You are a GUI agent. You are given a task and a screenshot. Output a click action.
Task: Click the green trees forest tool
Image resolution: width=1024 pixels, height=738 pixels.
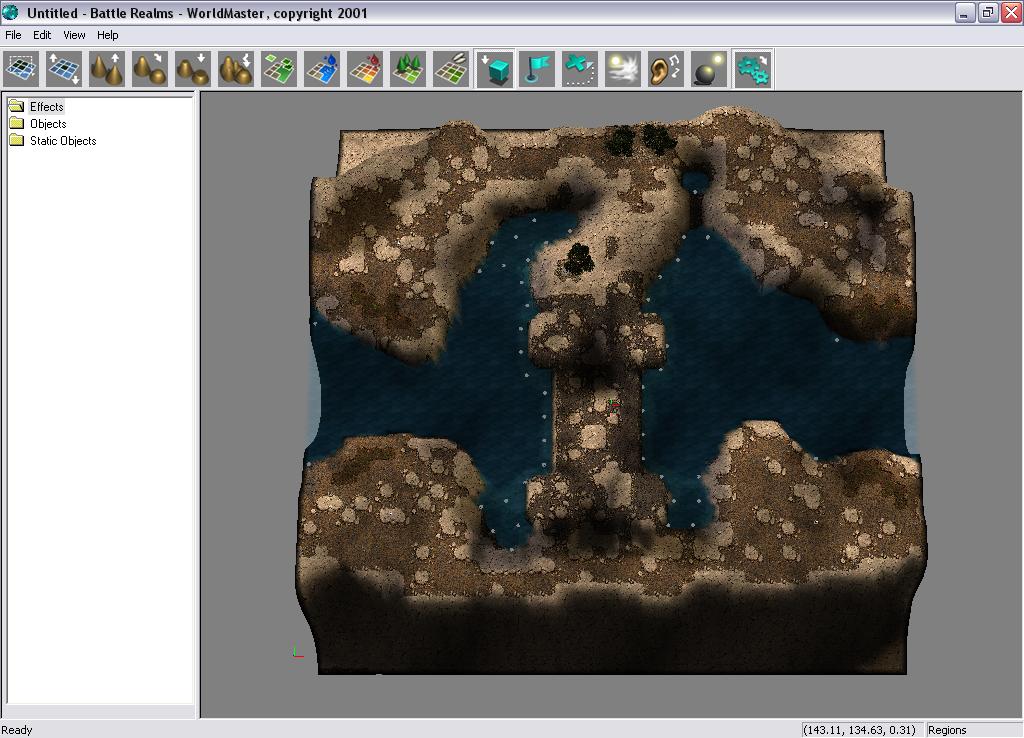click(408, 70)
